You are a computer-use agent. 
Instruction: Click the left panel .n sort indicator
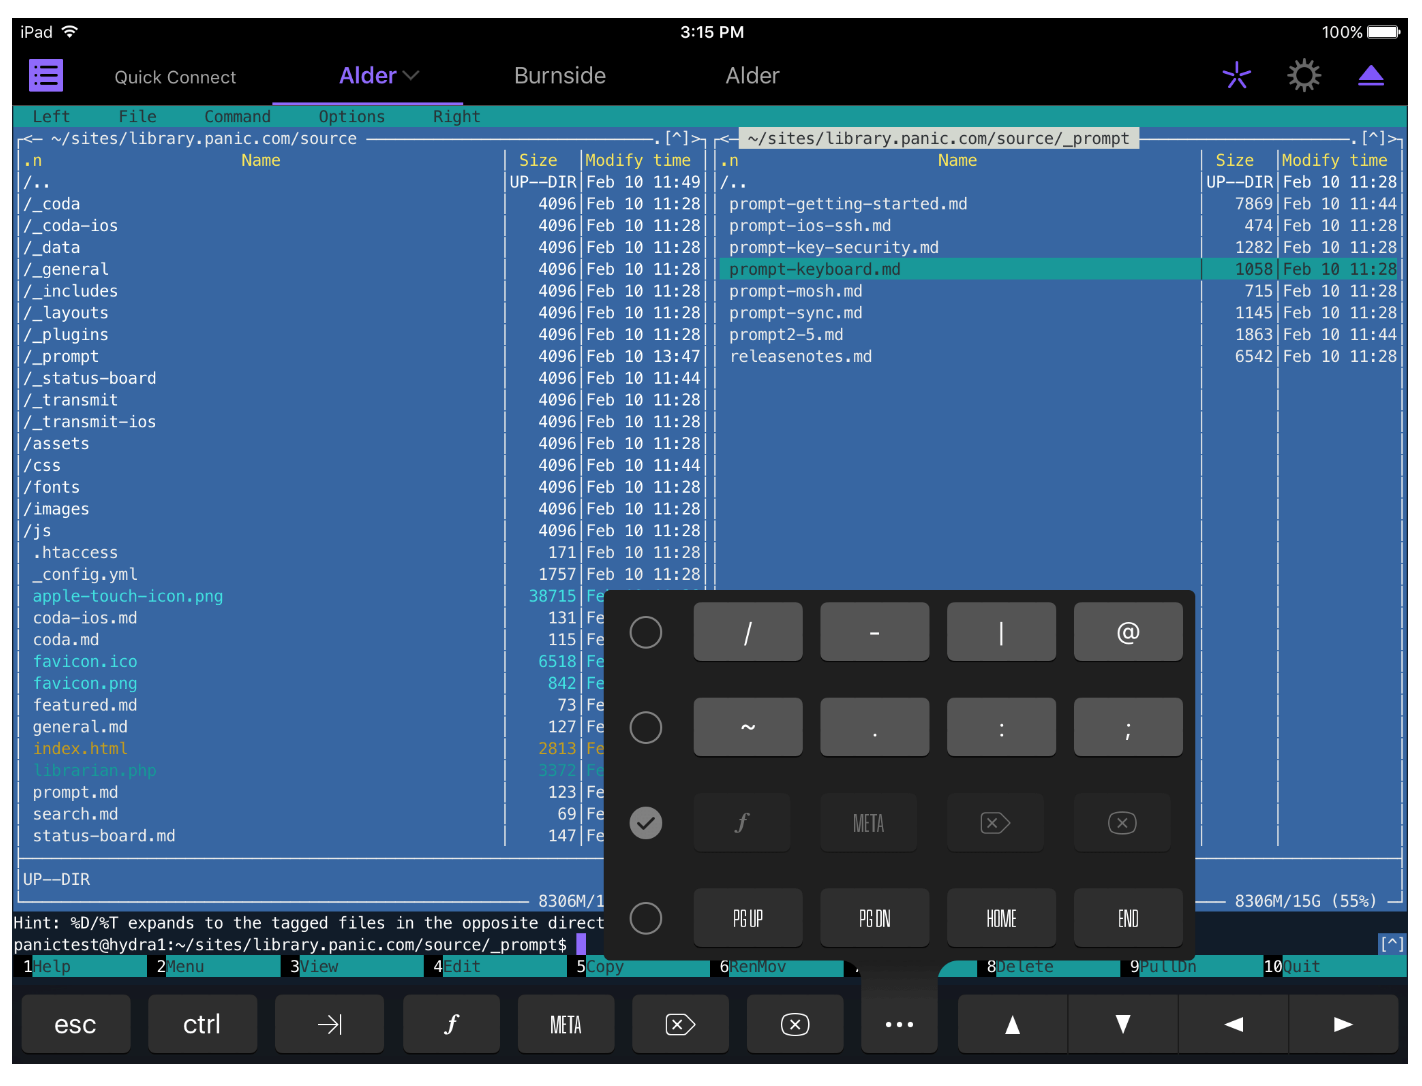33,160
